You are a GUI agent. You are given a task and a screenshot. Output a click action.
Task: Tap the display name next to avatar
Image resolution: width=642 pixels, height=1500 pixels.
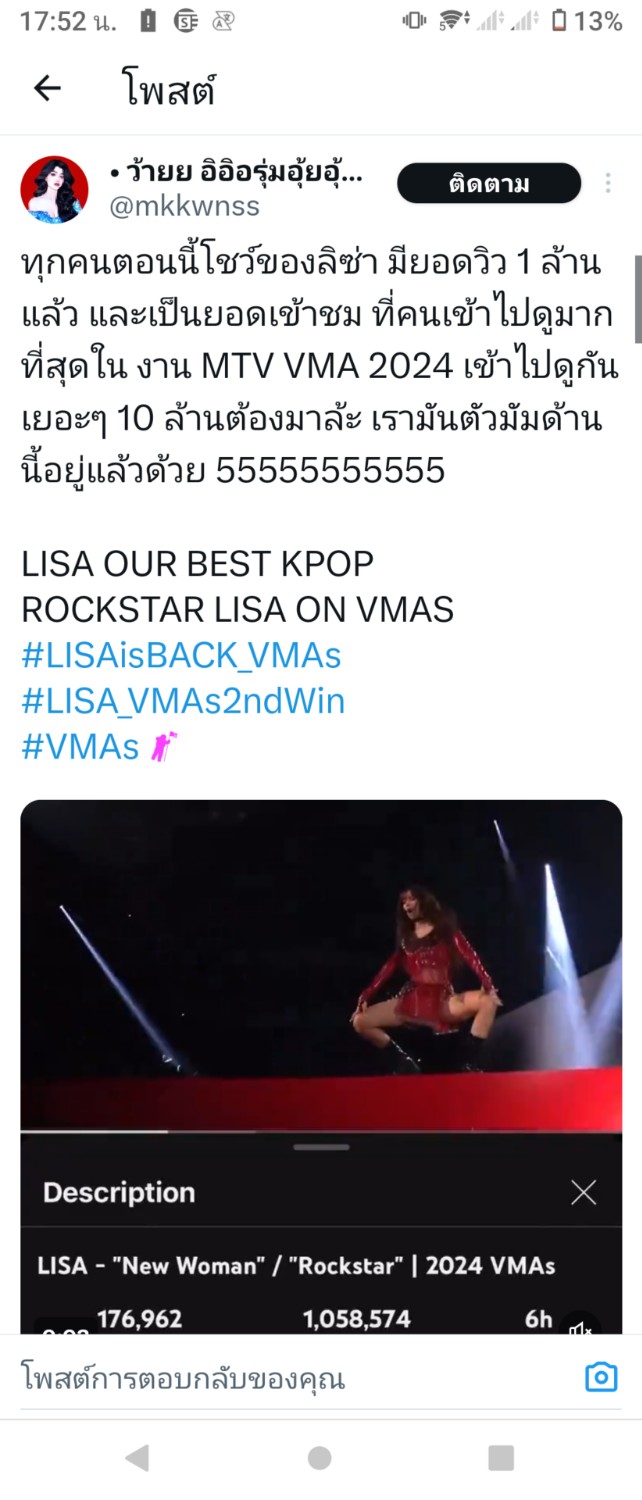(x=236, y=174)
